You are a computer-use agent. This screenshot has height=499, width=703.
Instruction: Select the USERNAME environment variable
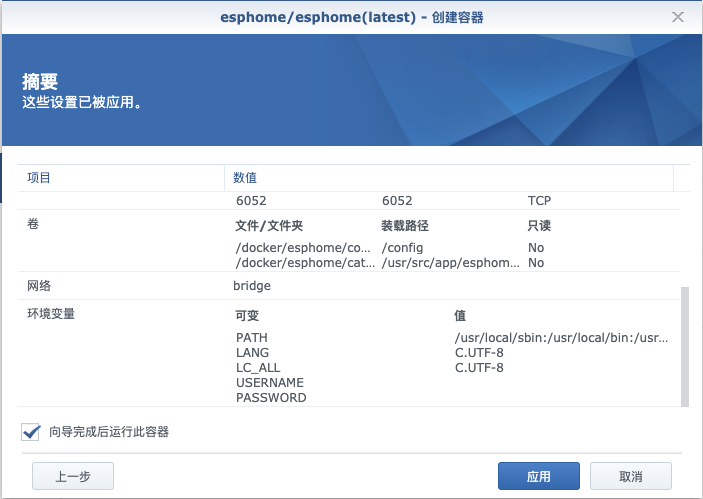click(270, 383)
